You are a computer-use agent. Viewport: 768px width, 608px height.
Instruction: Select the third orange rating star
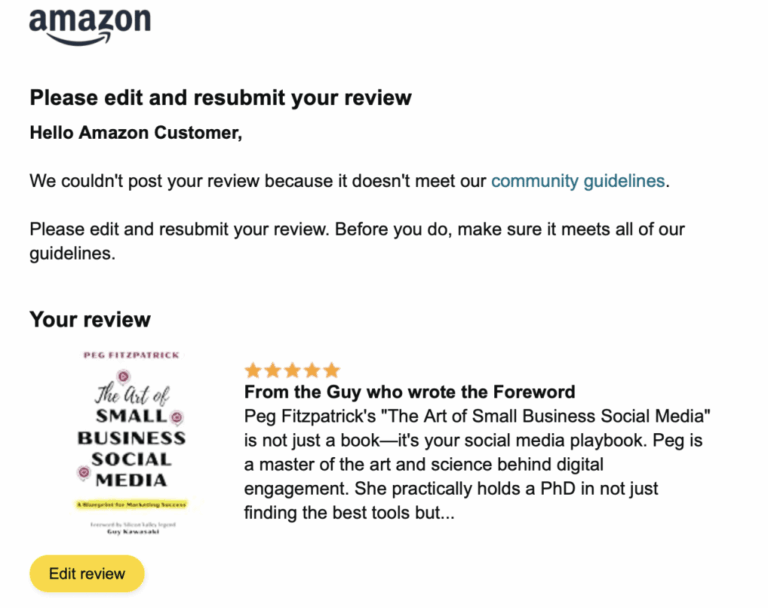(x=292, y=370)
